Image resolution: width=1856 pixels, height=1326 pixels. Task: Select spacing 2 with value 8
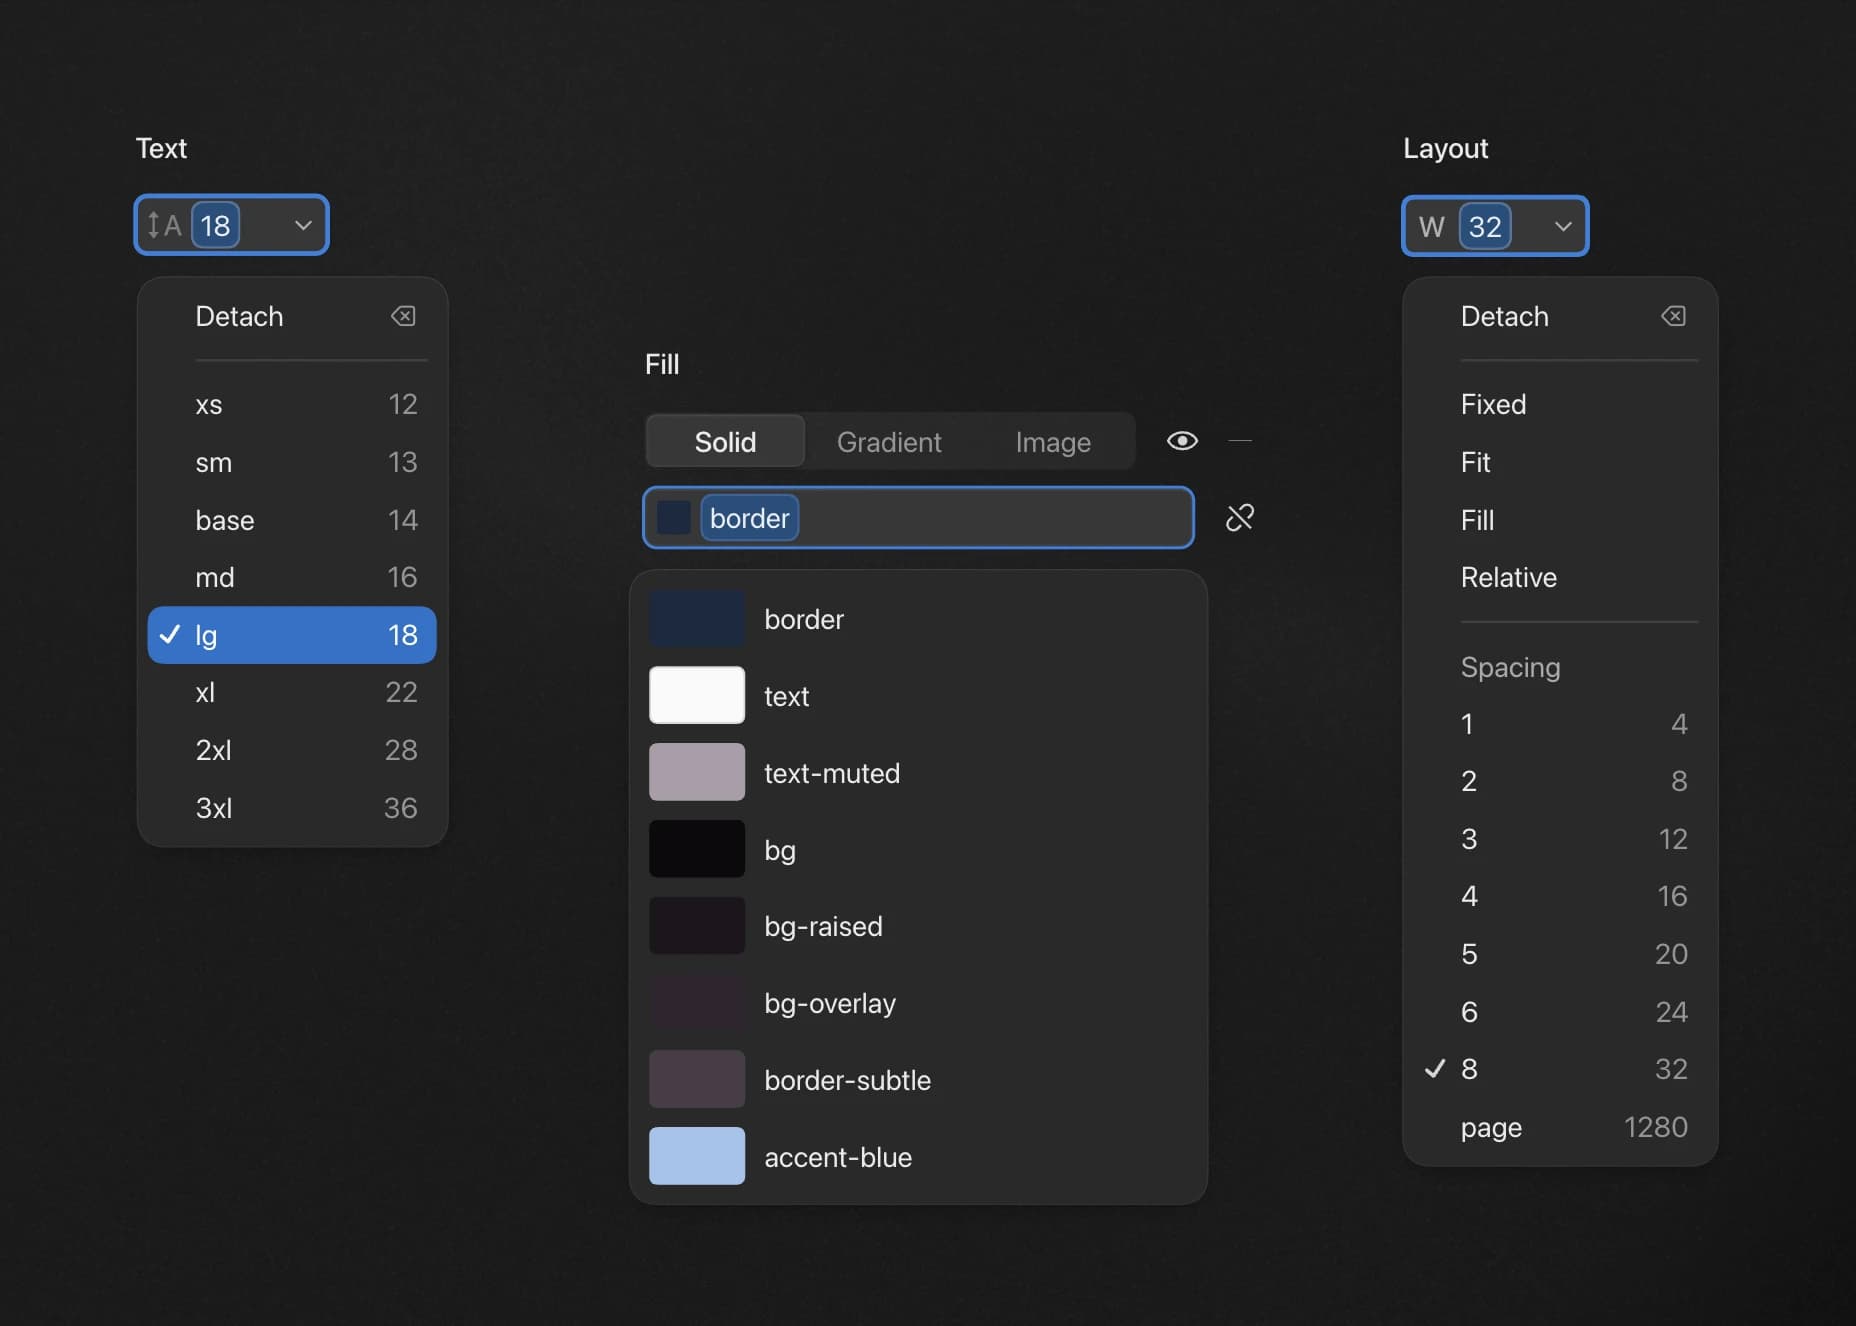click(1560, 781)
